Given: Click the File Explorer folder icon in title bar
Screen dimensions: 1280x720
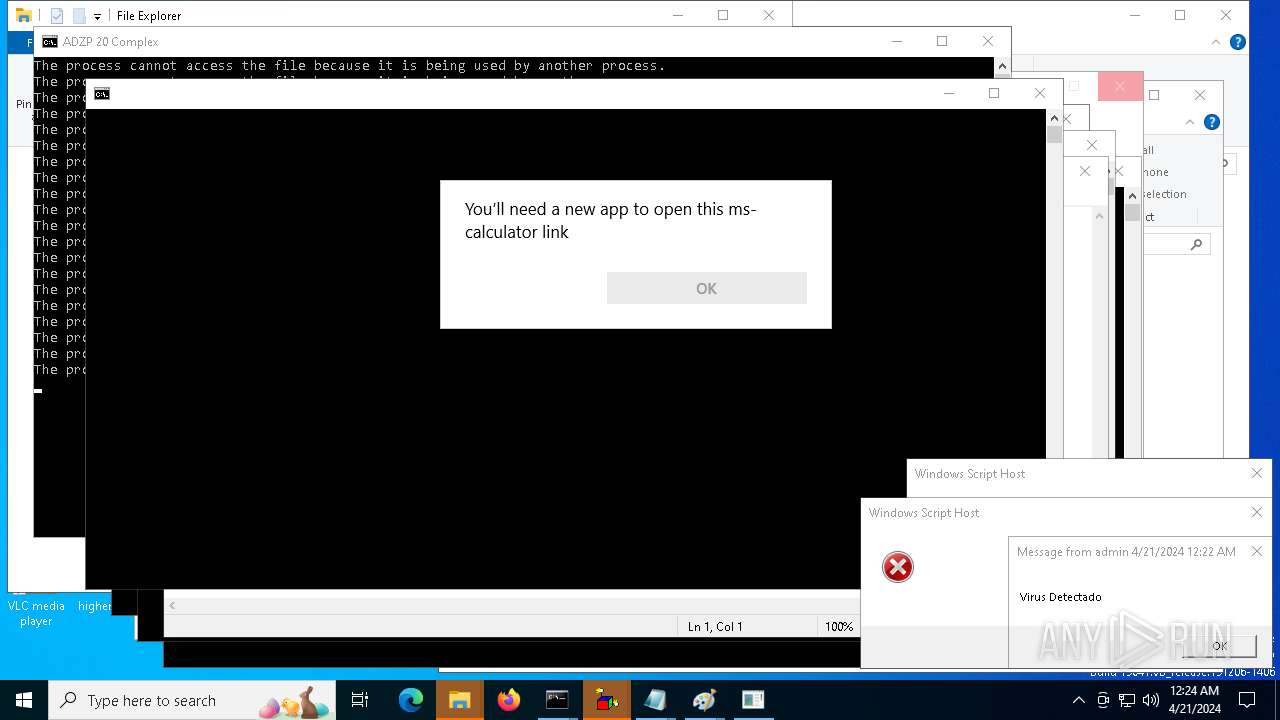Looking at the screenshot, I should tap(23, 16).
